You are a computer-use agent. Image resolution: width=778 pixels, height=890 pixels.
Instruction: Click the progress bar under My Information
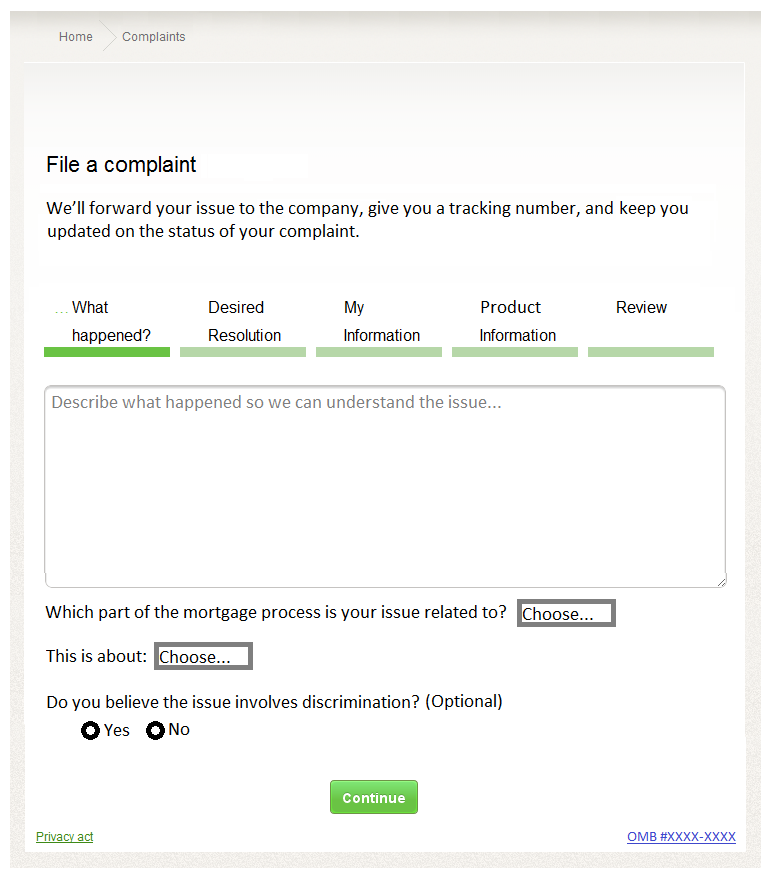click(379, 352)
